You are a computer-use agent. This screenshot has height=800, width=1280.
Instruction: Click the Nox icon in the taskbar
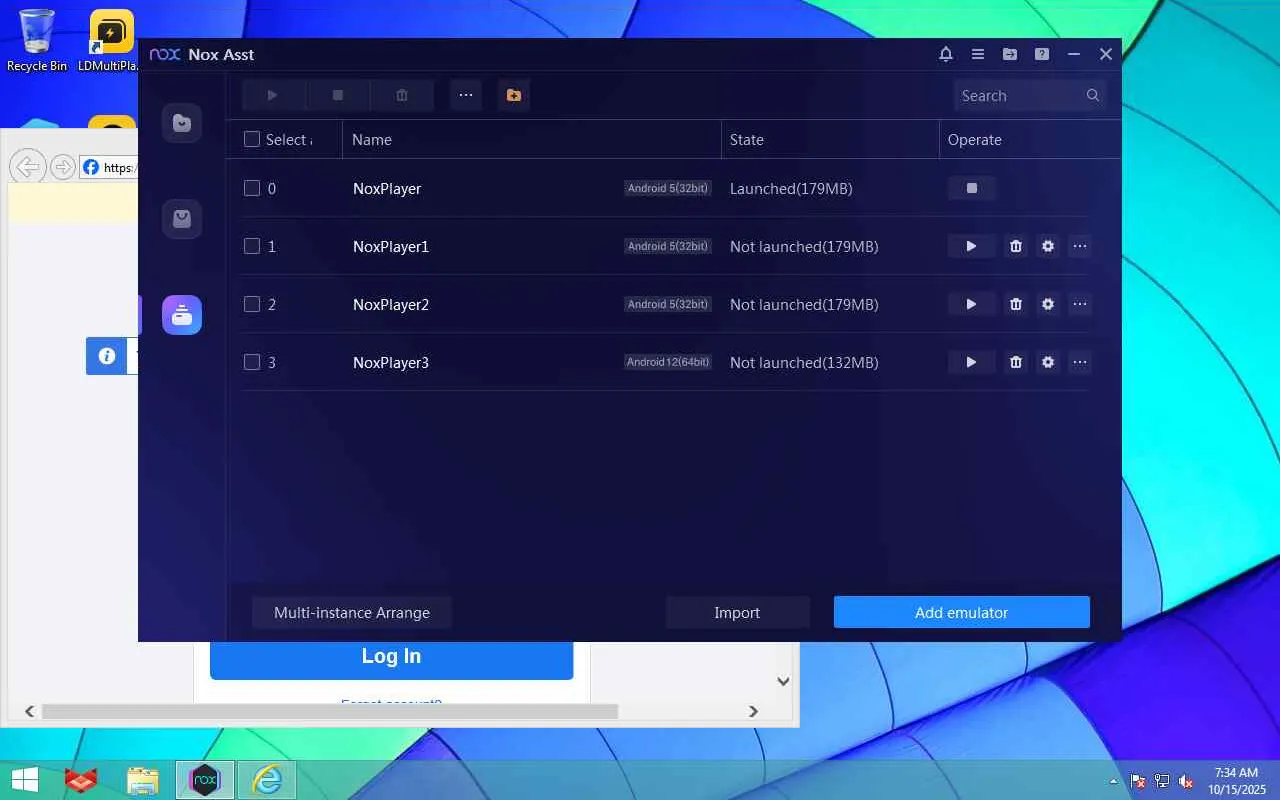tap(205, 780)
